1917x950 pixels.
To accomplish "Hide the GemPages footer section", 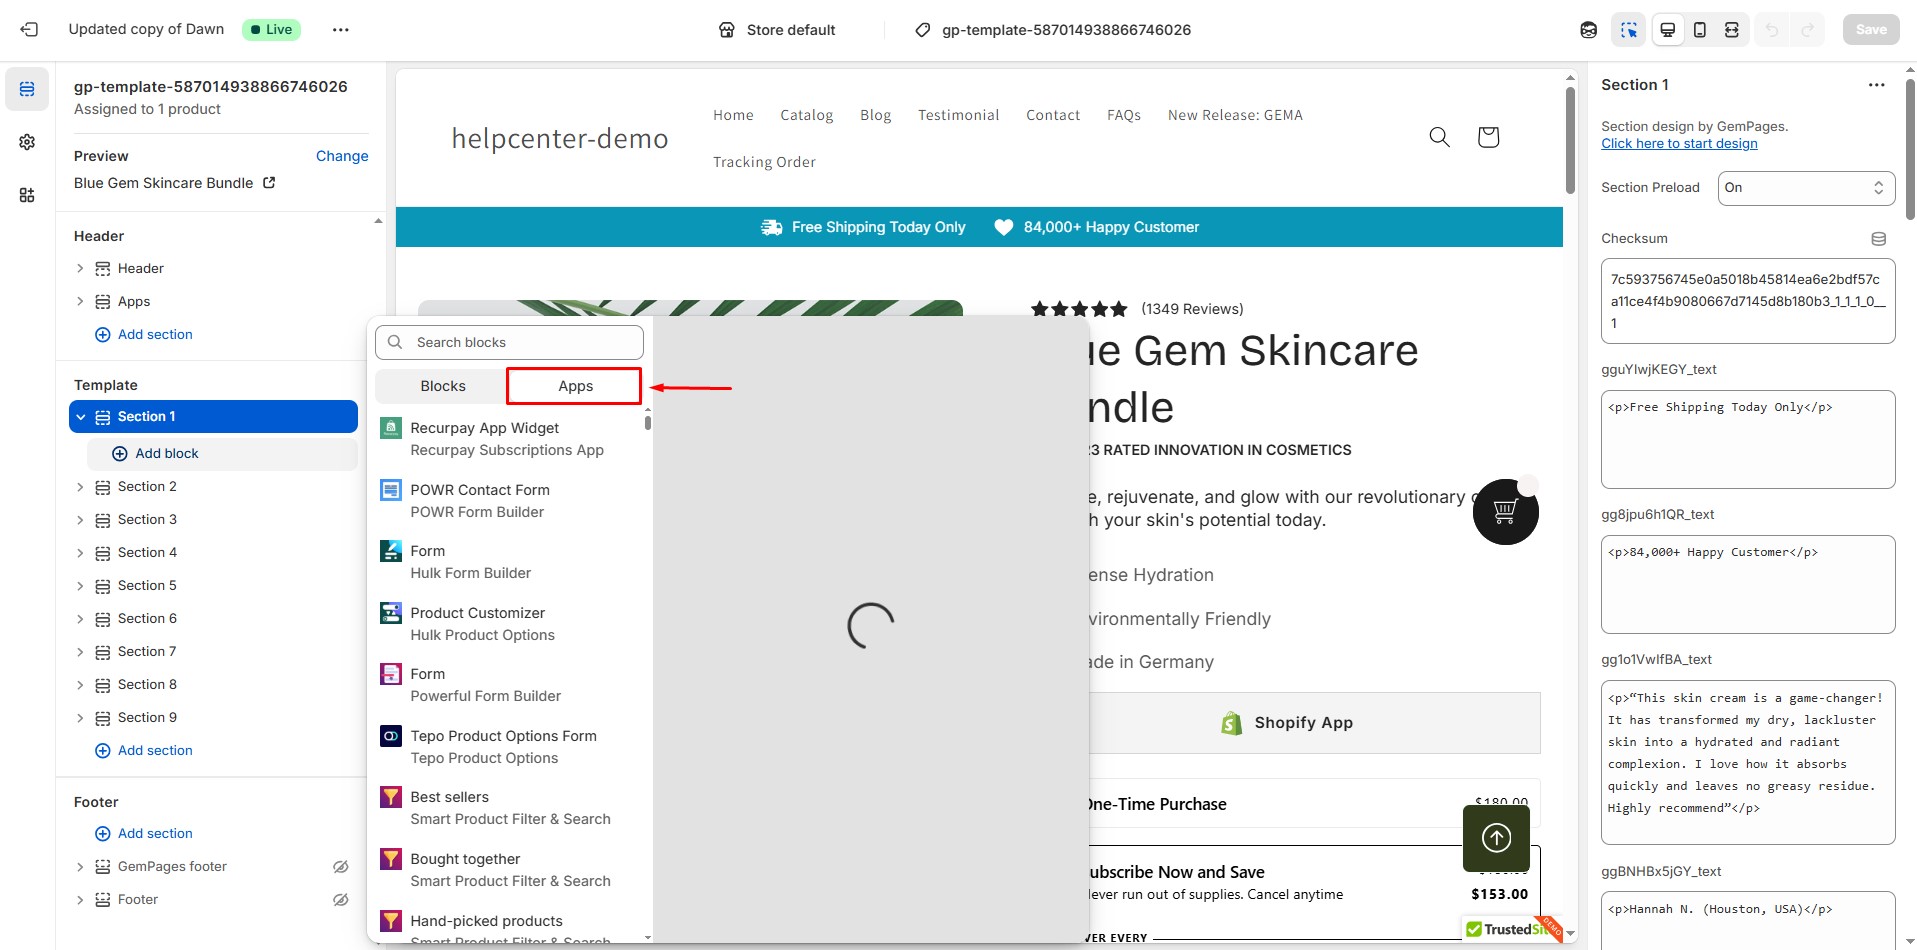I will point(341,866).
